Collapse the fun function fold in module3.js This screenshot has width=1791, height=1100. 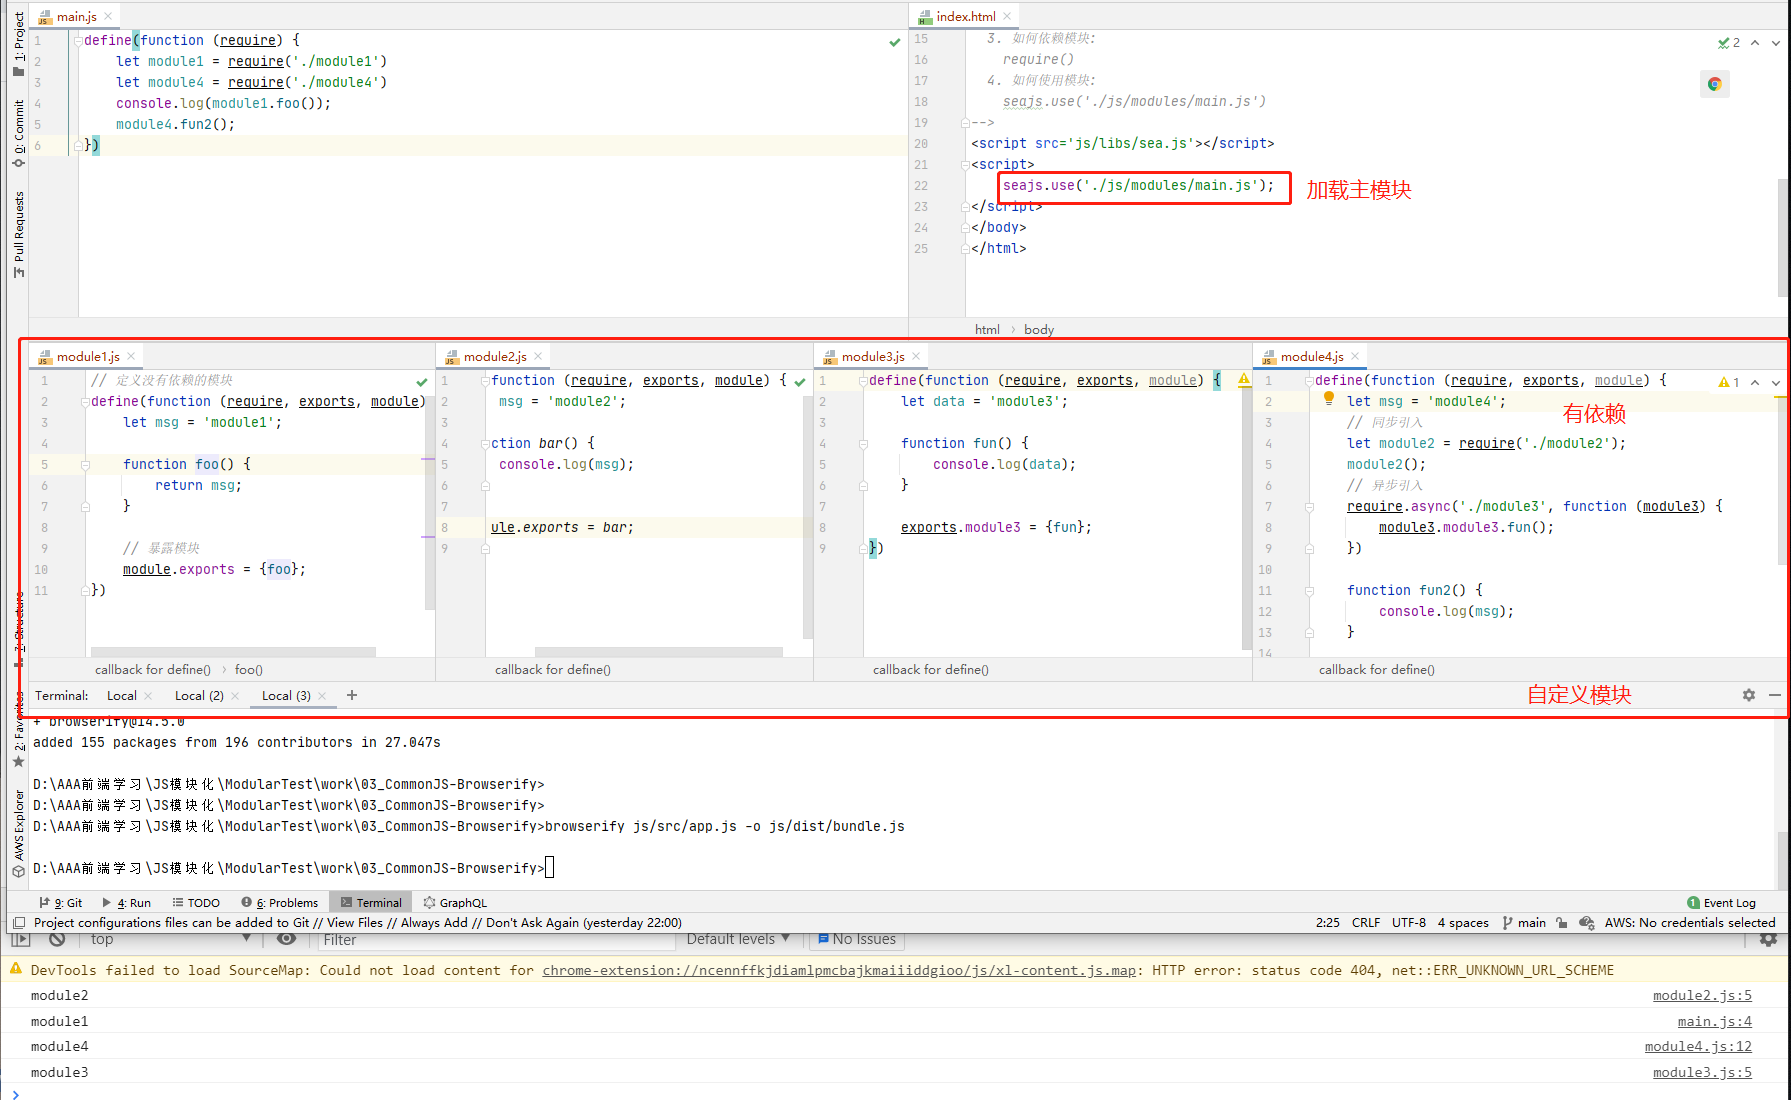point(863,444)
